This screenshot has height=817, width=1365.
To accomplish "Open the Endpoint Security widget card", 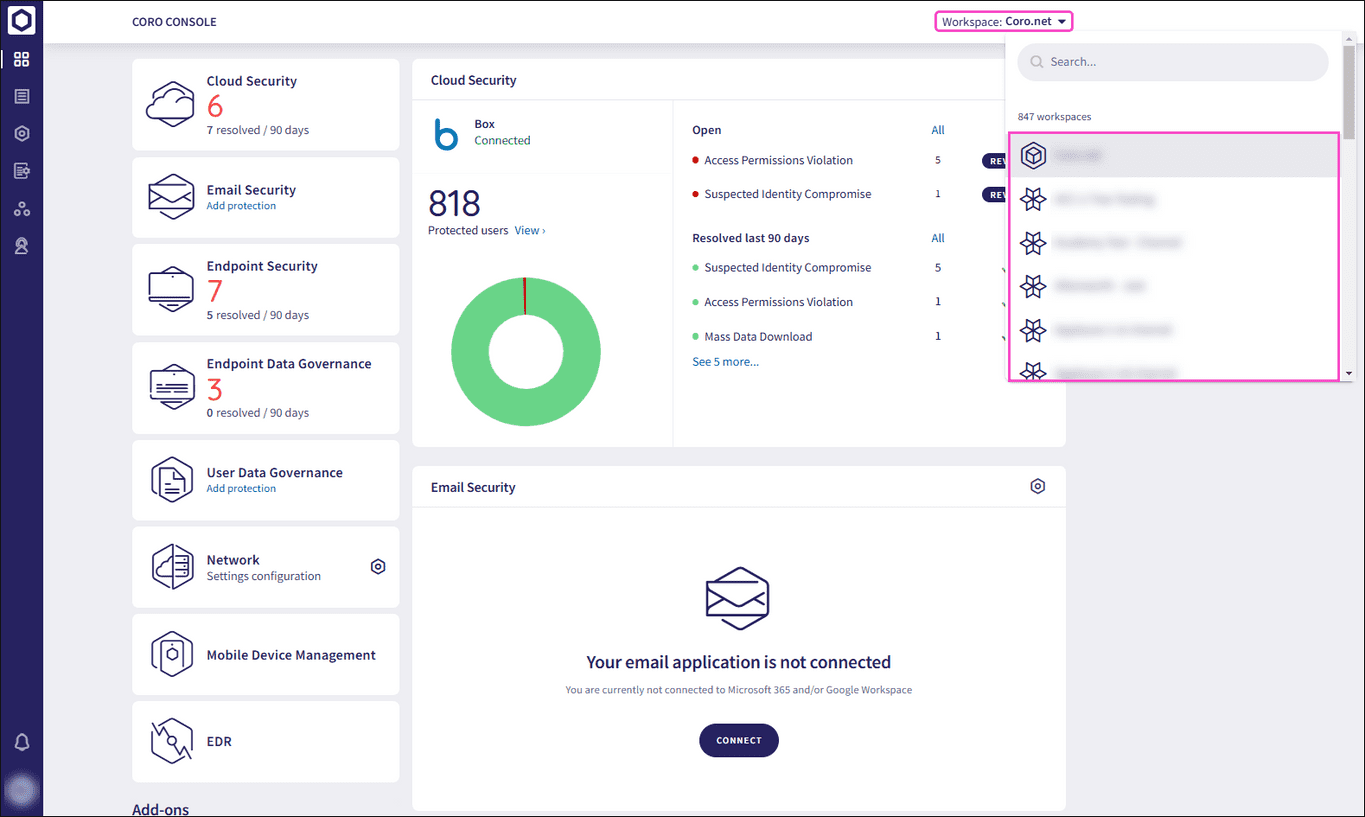I will pos(265,290).
